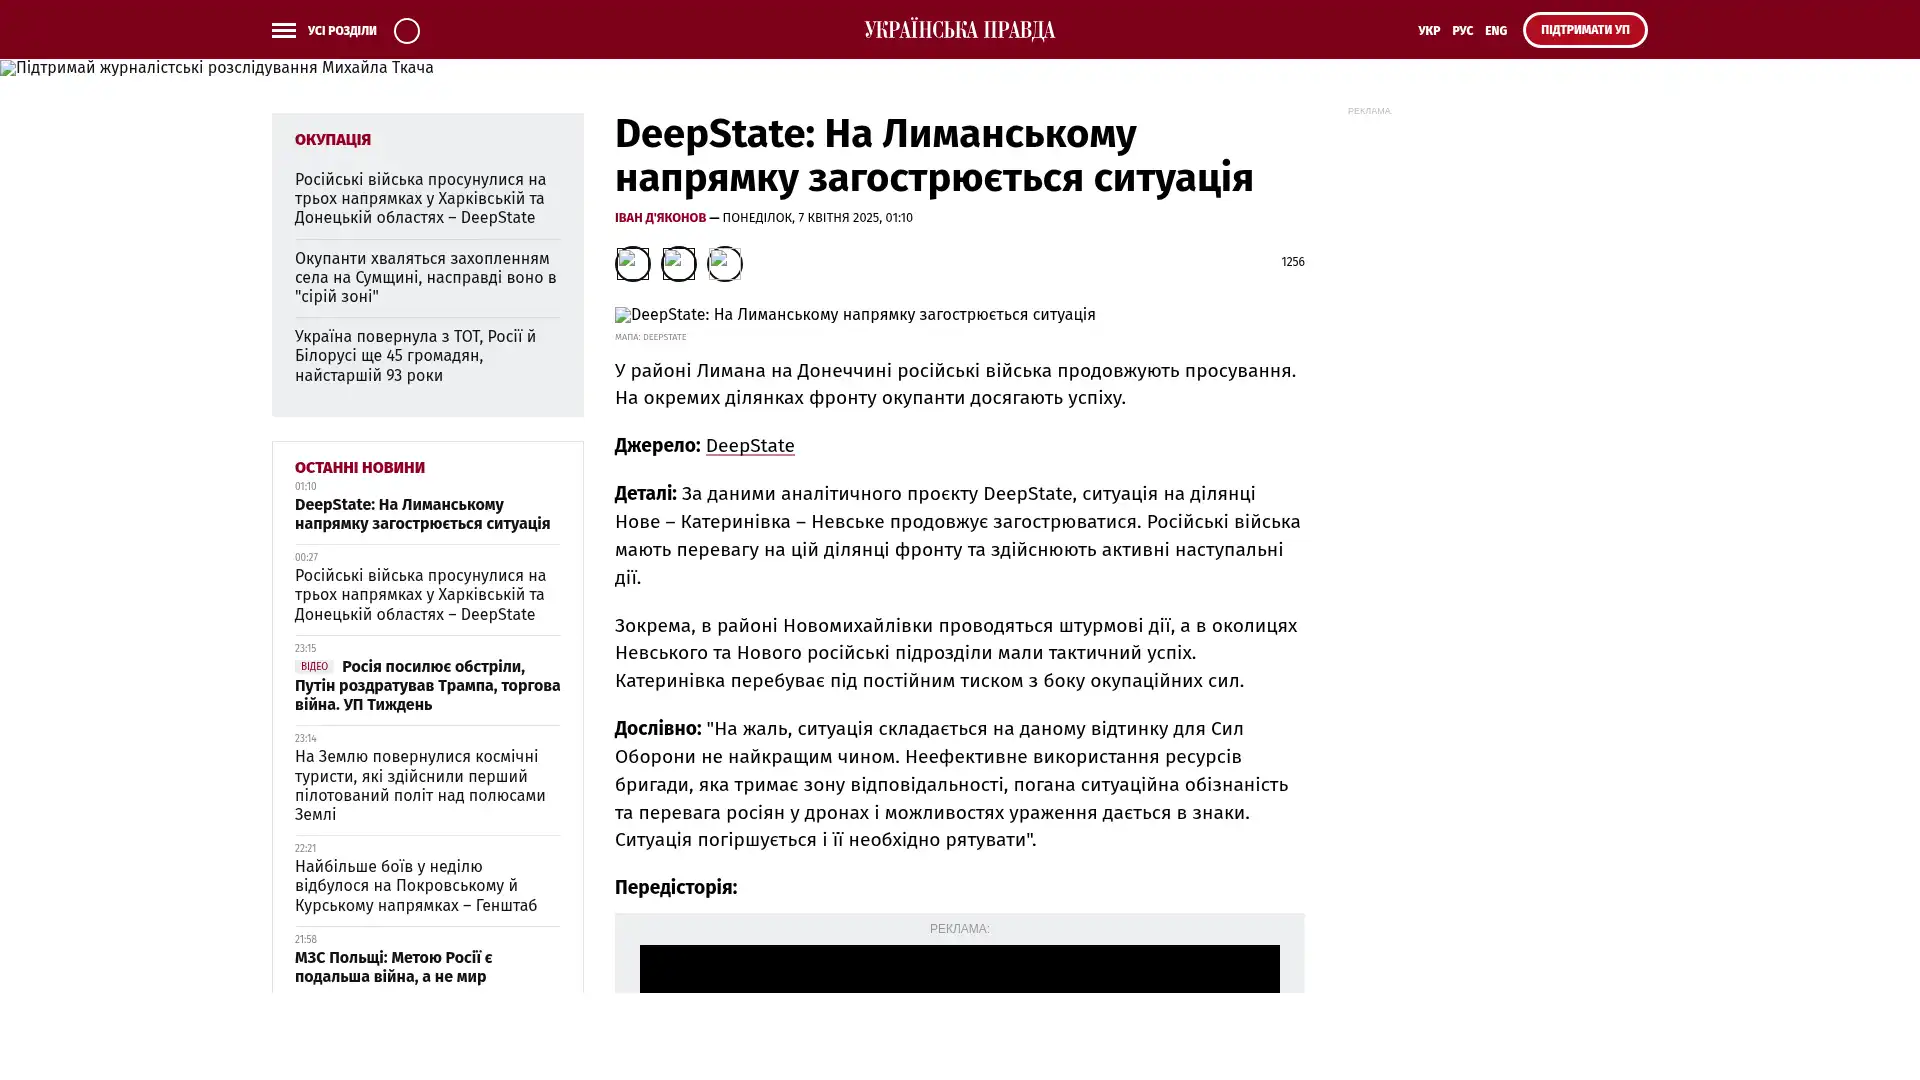
Task: Open the Mykhailo Tkach investigations support banner
Action: point(217,68)
